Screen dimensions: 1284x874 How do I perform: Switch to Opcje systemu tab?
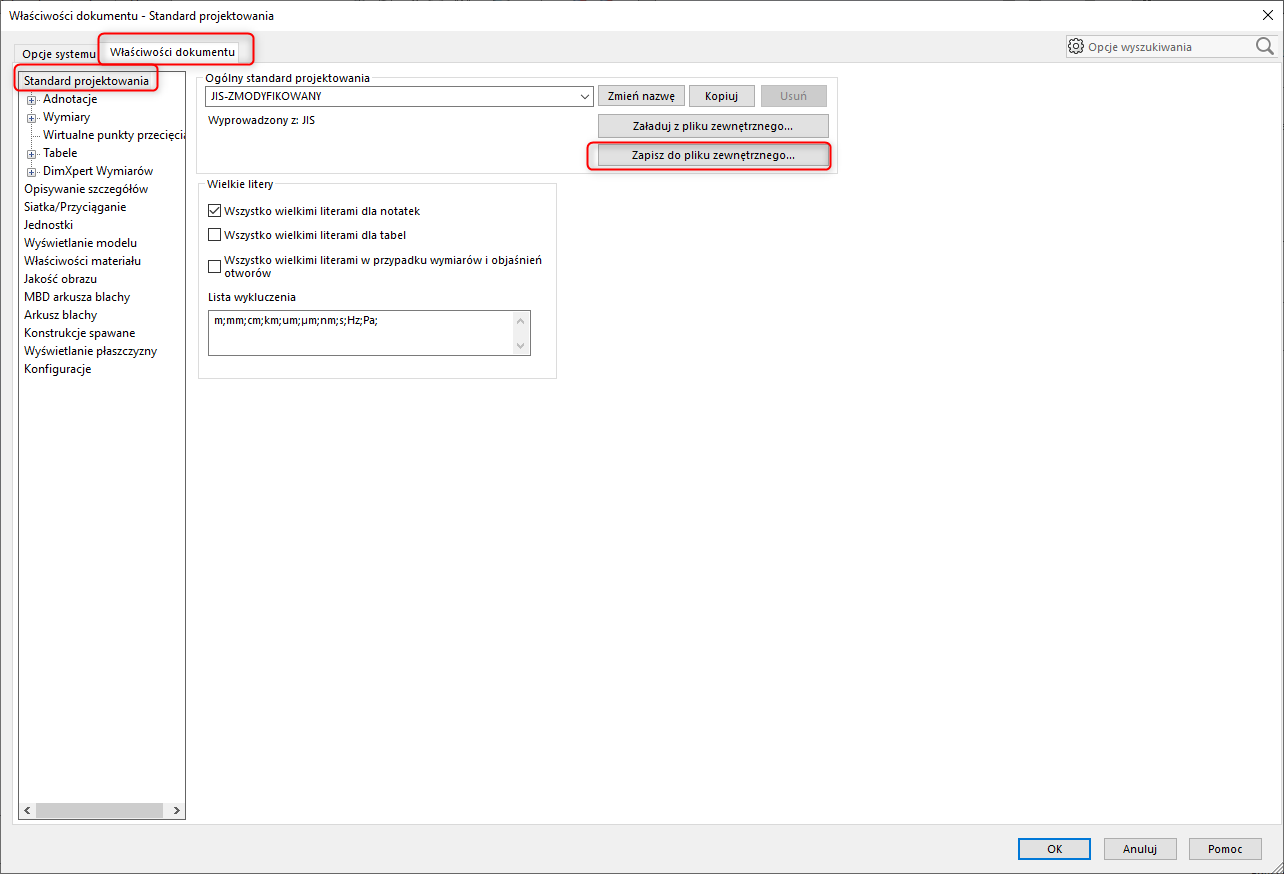pyautogui.click(x=58, y=53)
